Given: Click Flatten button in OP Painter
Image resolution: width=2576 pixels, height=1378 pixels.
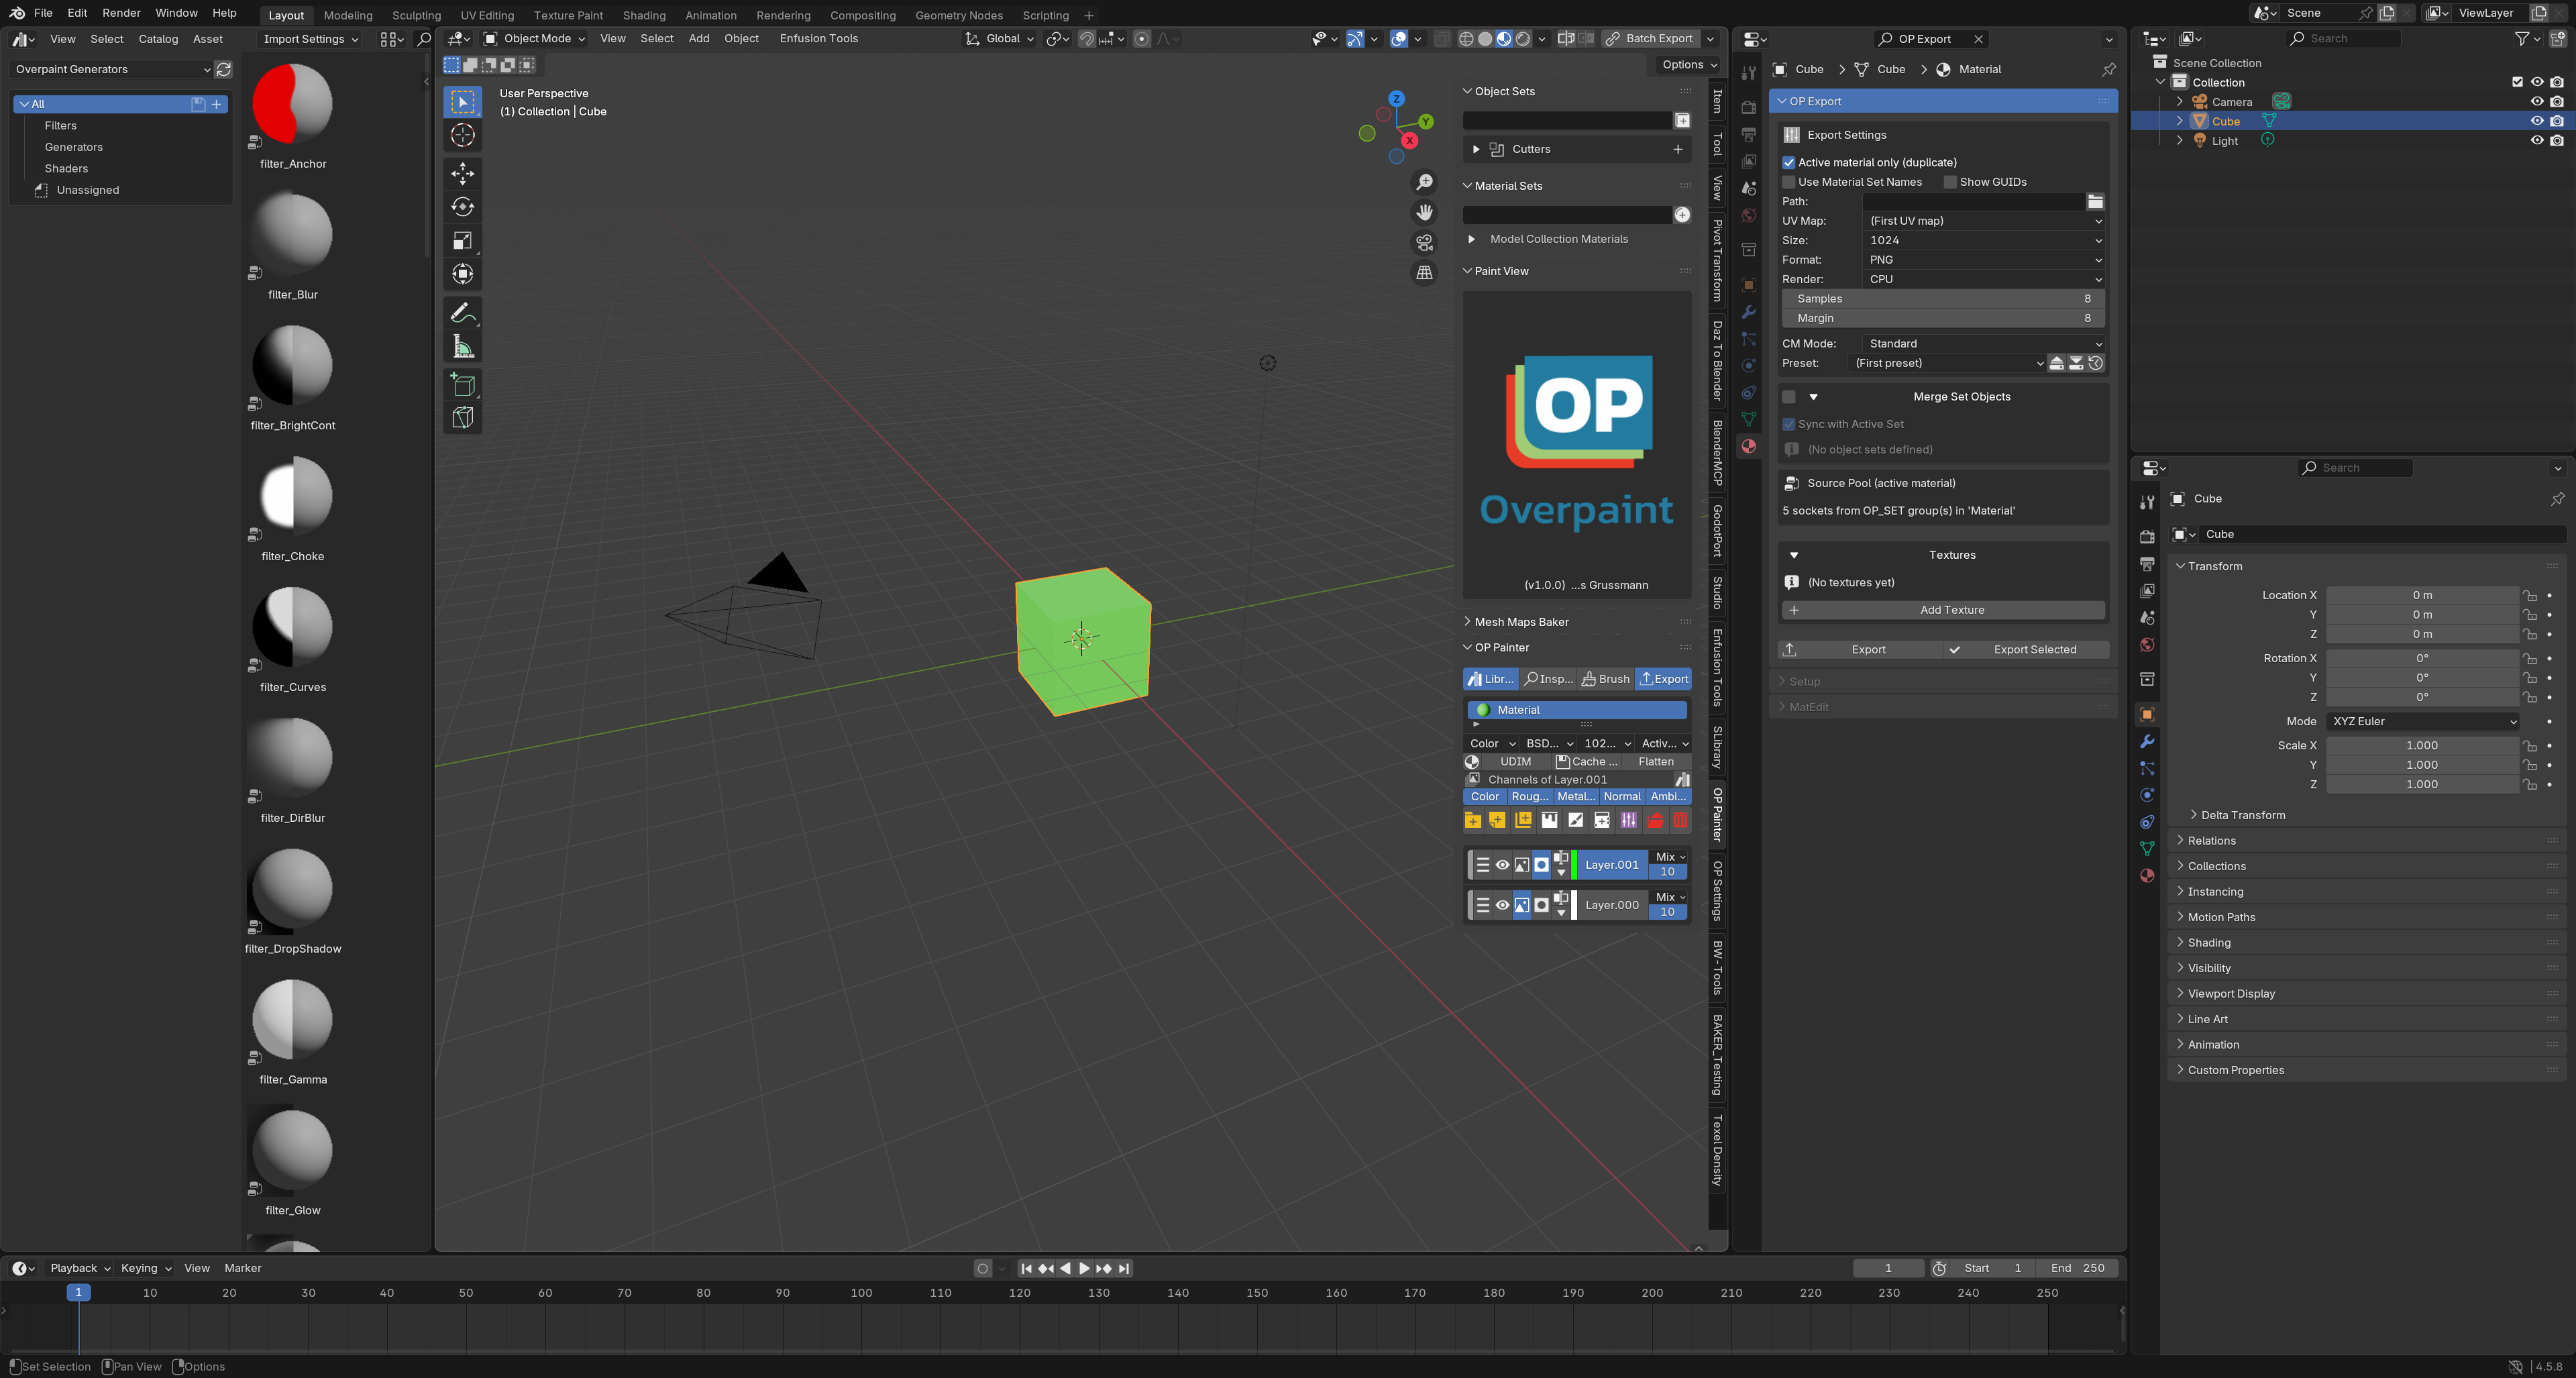Looking at the screenshot, I should click(x=1656, y=762).
